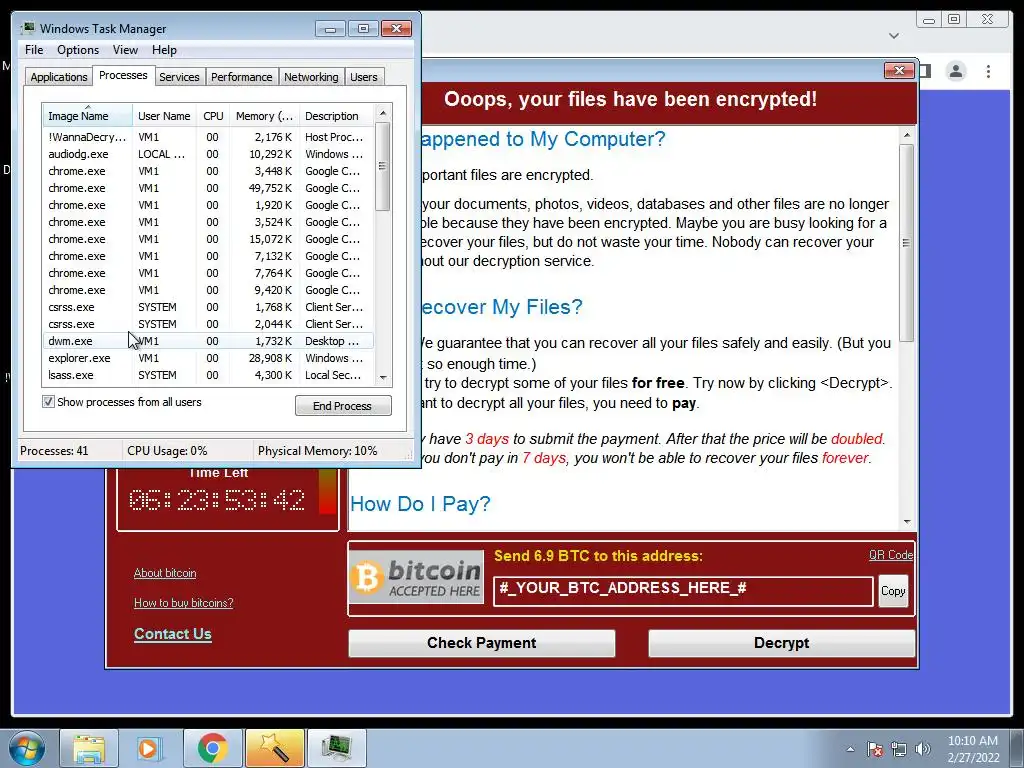Sort processes by CPU column
This screenshot has width=1024, height=768.
(x=213, y=116)
